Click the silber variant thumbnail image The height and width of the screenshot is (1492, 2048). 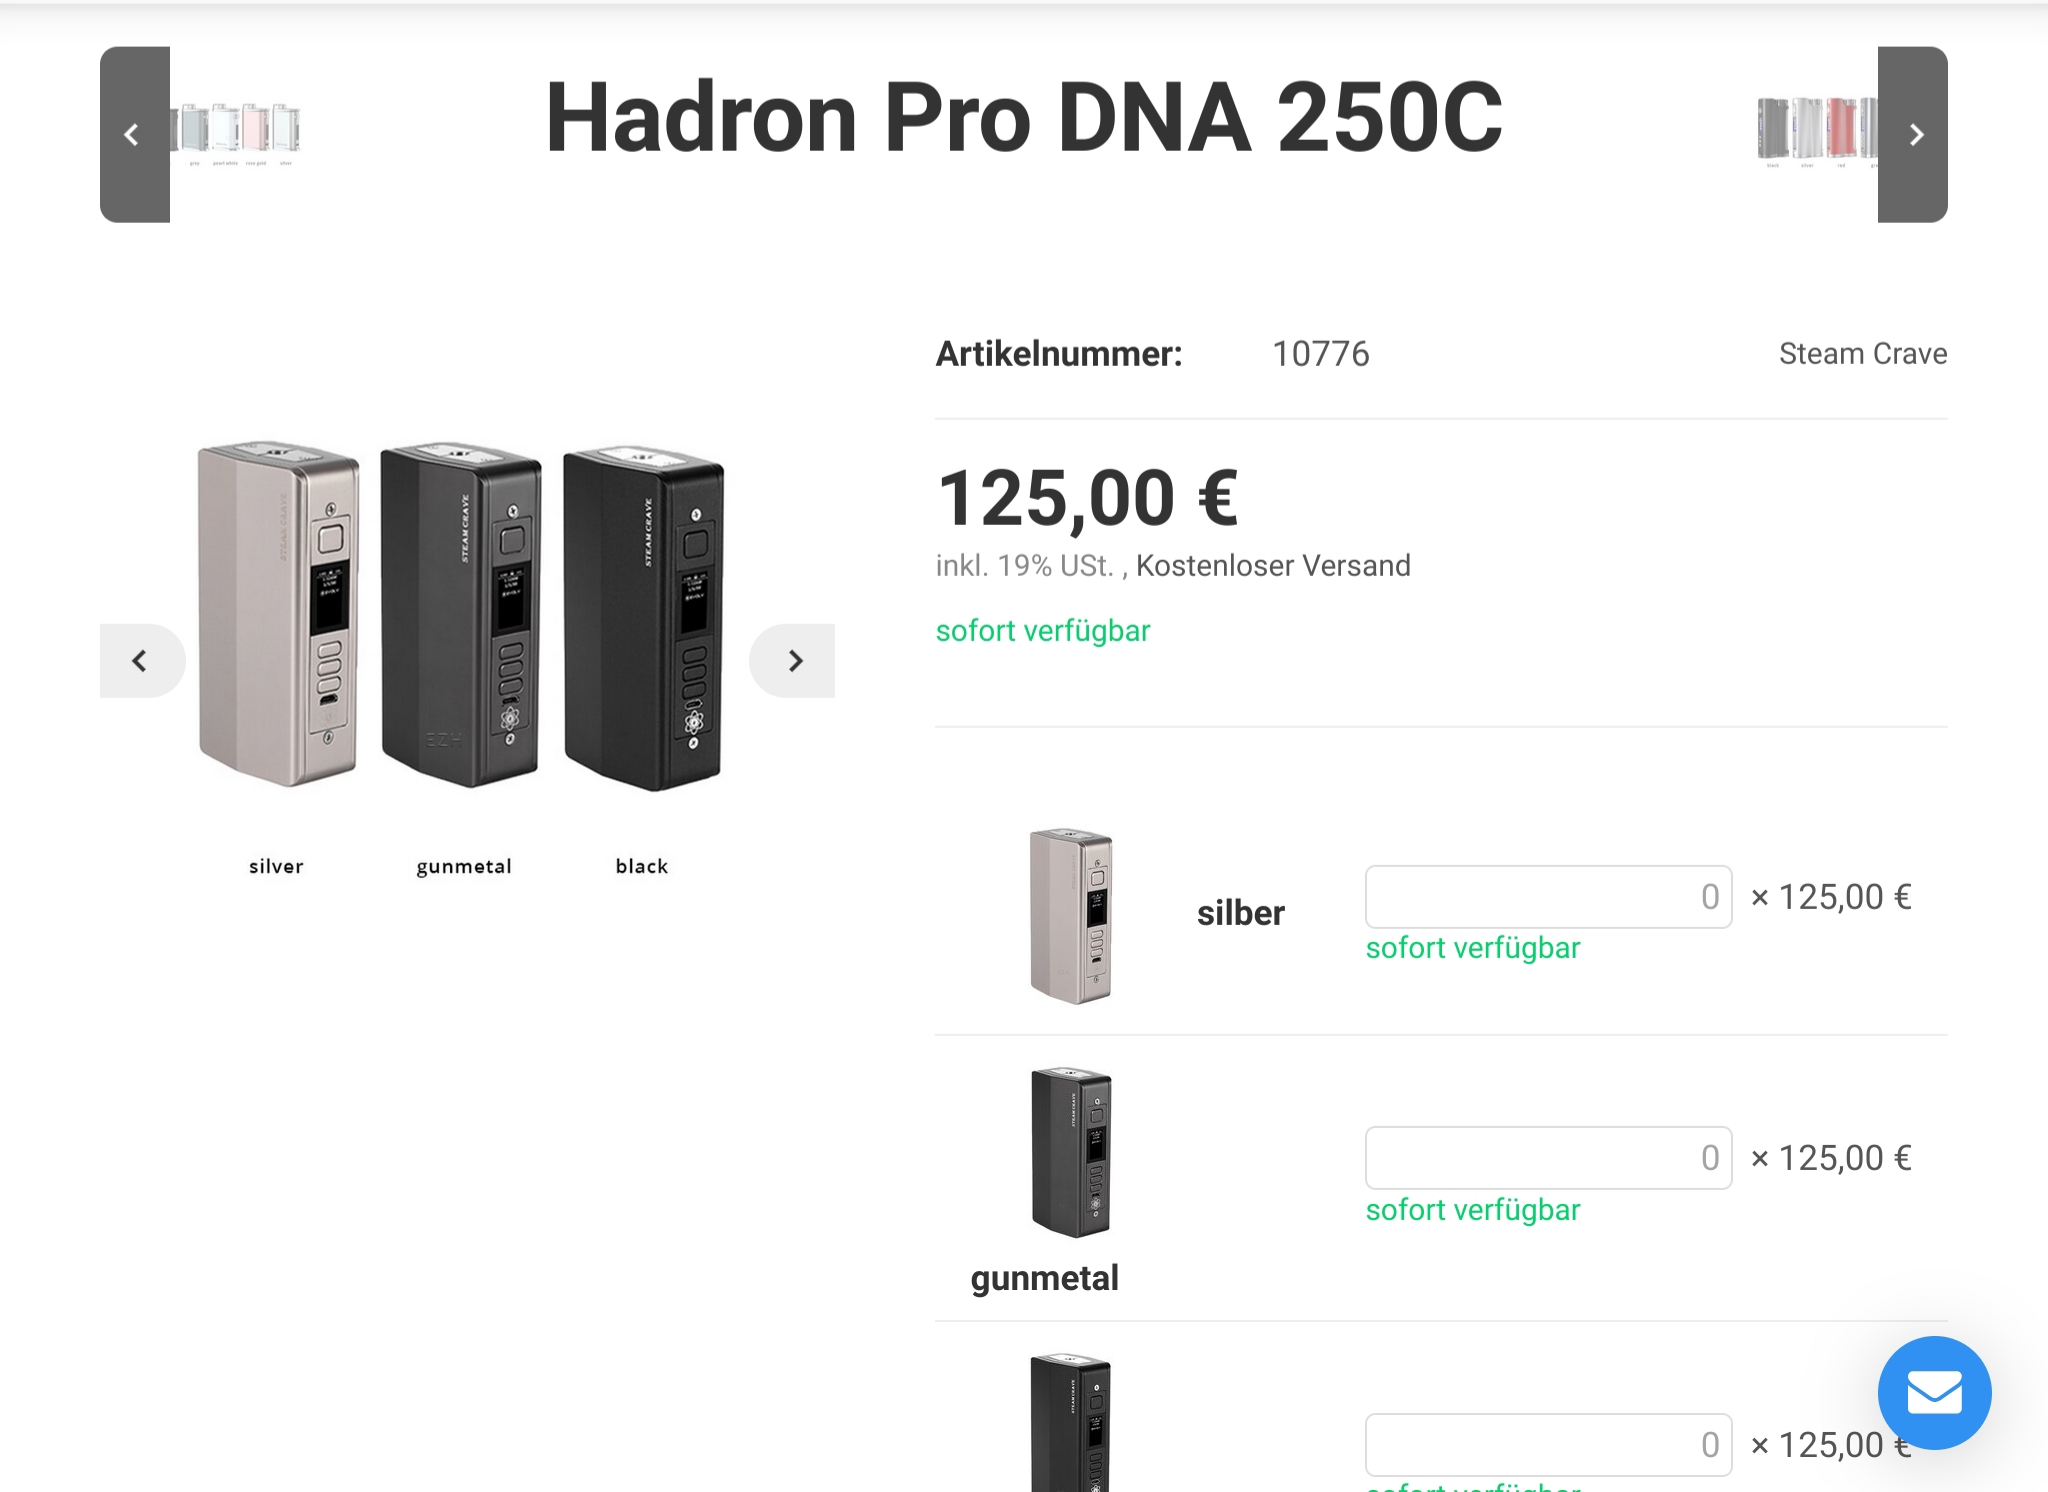[1071, 914]
